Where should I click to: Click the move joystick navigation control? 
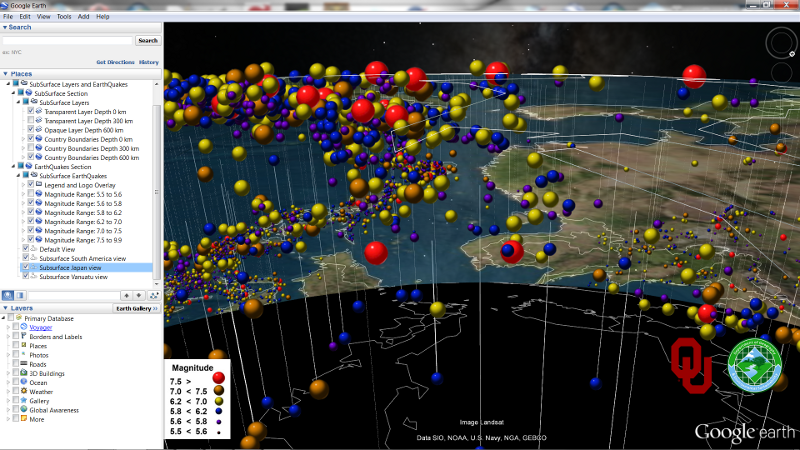pyautogui.click(x=781, y=72)
